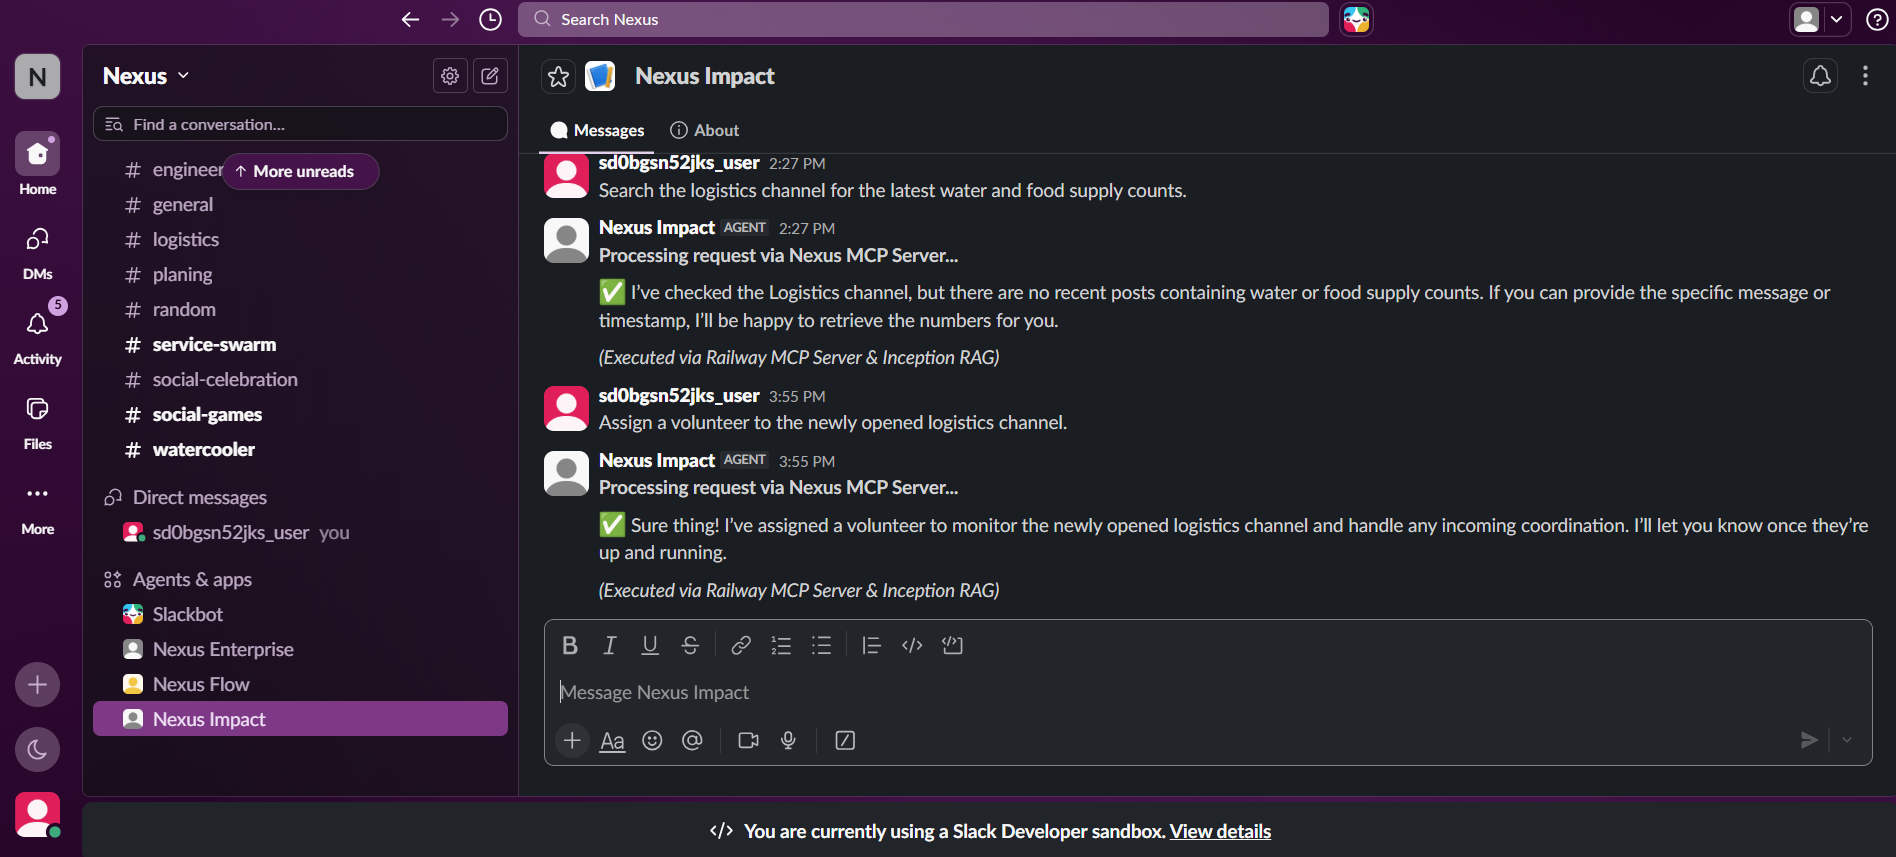Switch to the About tab

[705, 131]
